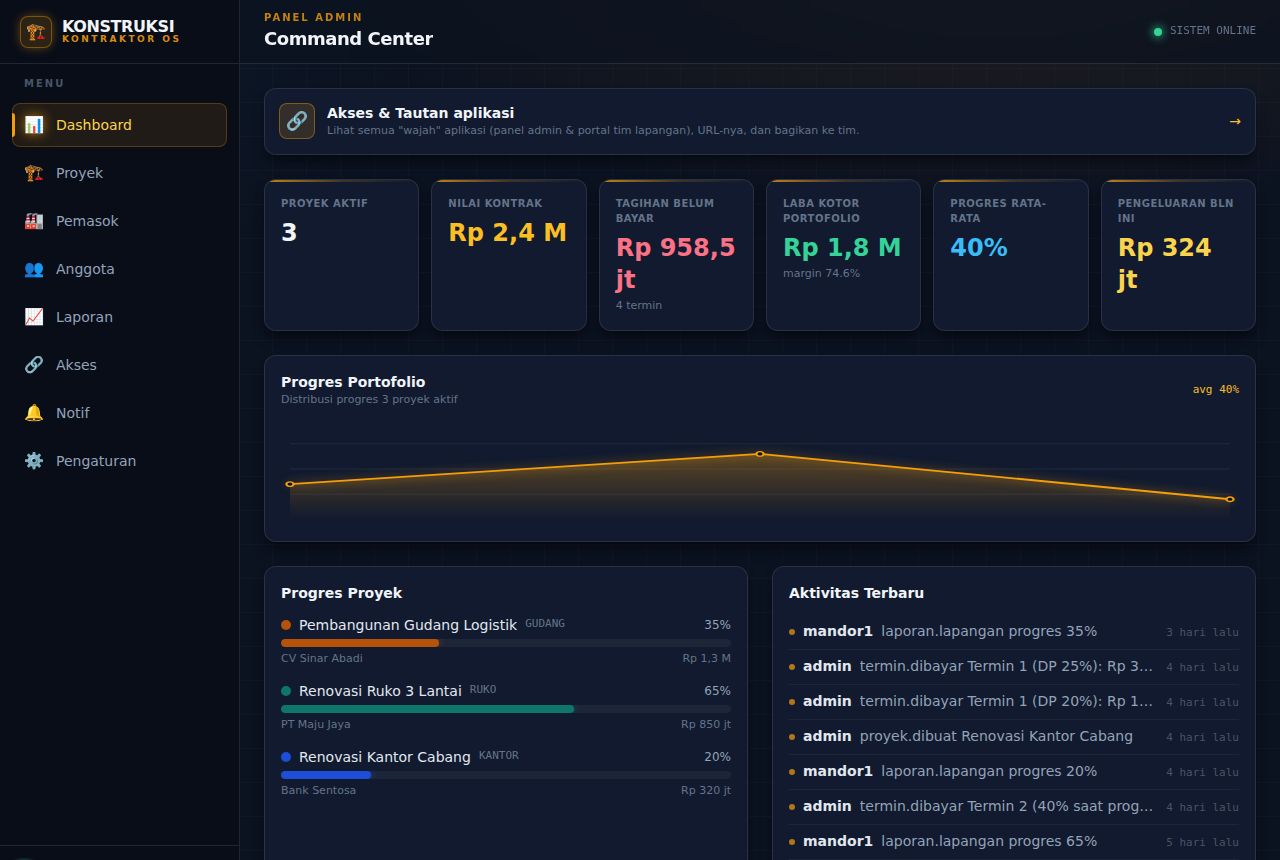Select the Anggota menu item

(x=119, y=269)
